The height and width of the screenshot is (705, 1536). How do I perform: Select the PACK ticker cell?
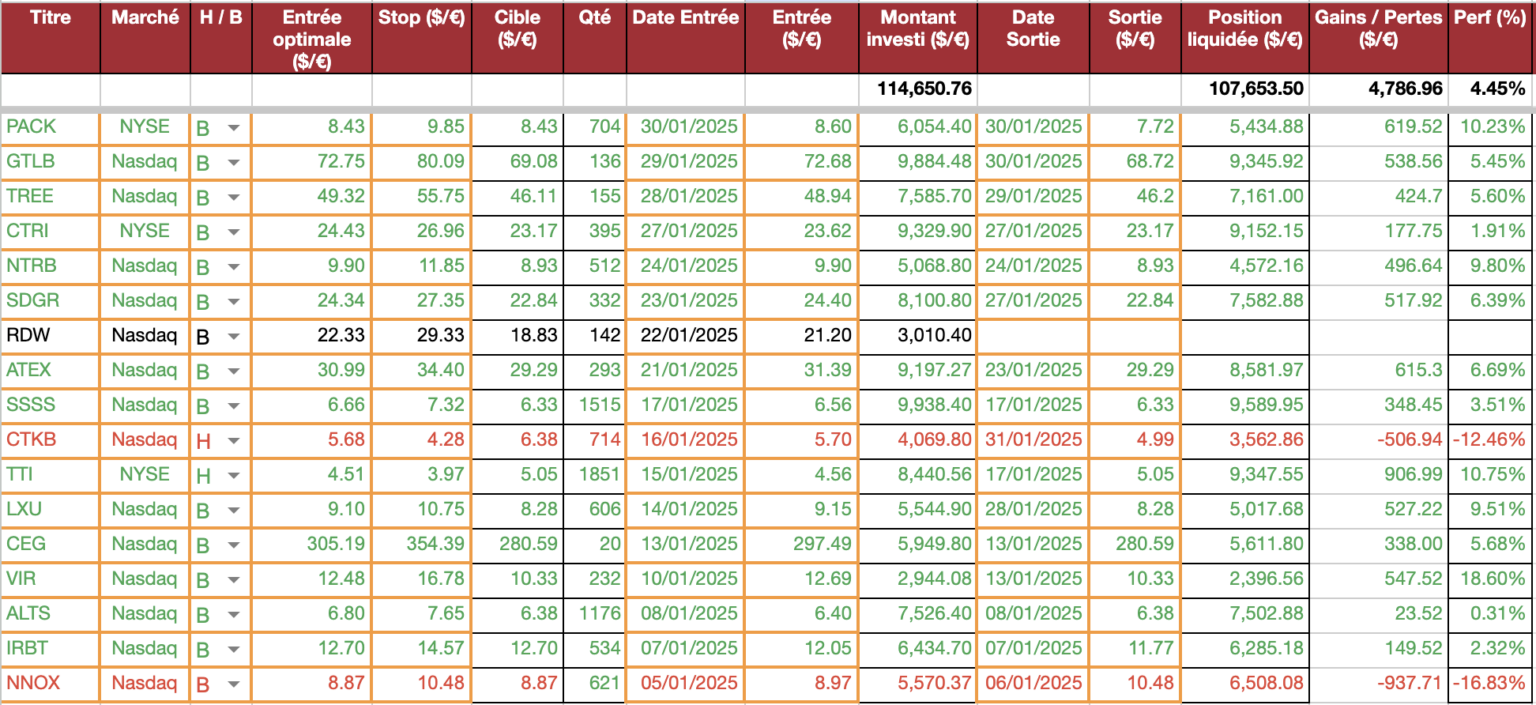point(50,127)
